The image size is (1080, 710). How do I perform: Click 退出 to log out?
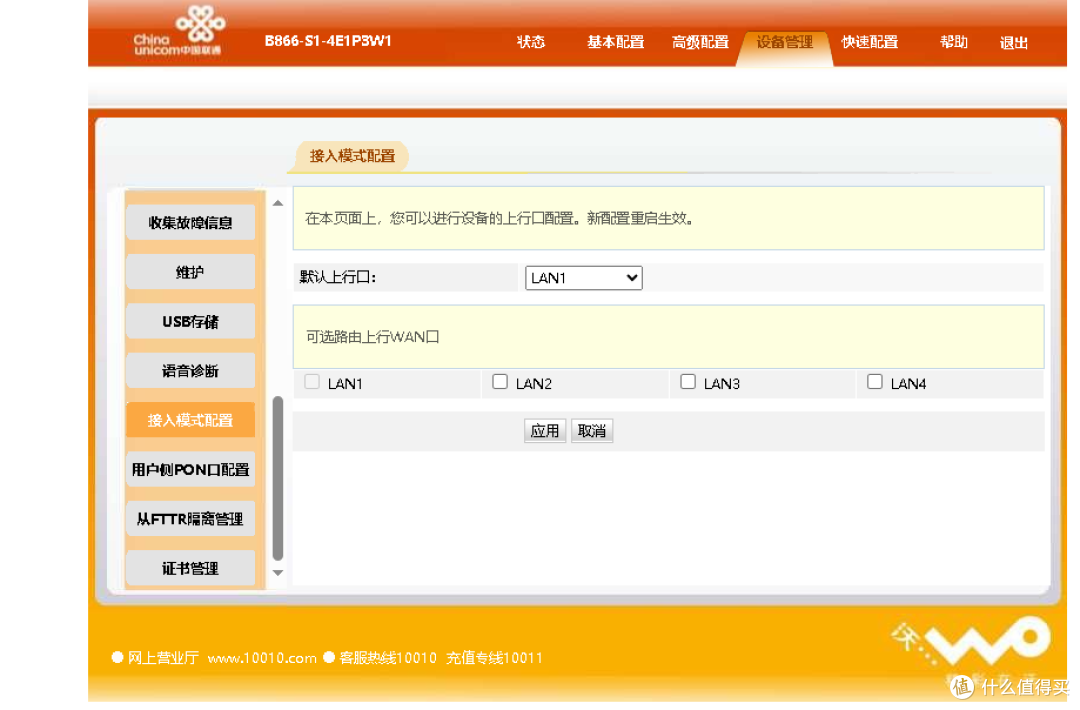coord(1013,43)
